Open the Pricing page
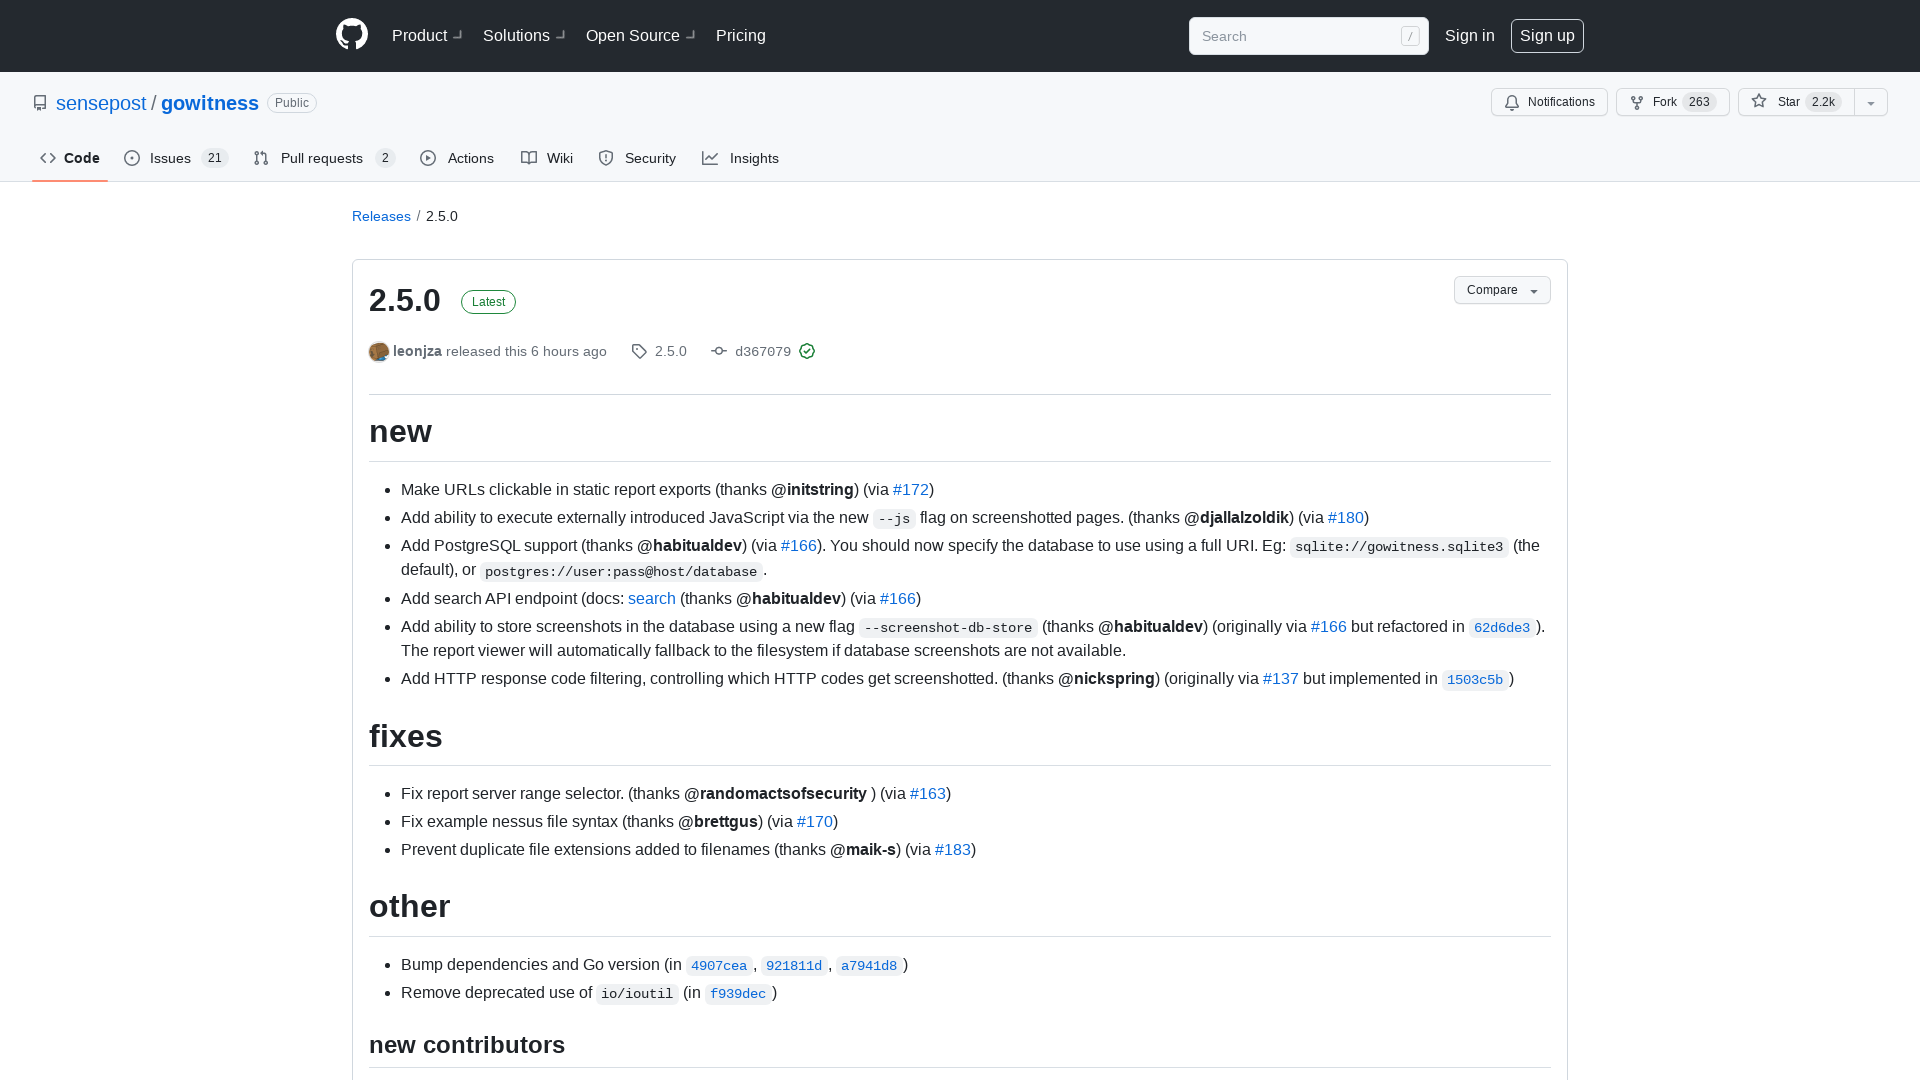Viewport: 1920px width, 1080px height. point(741,35)
